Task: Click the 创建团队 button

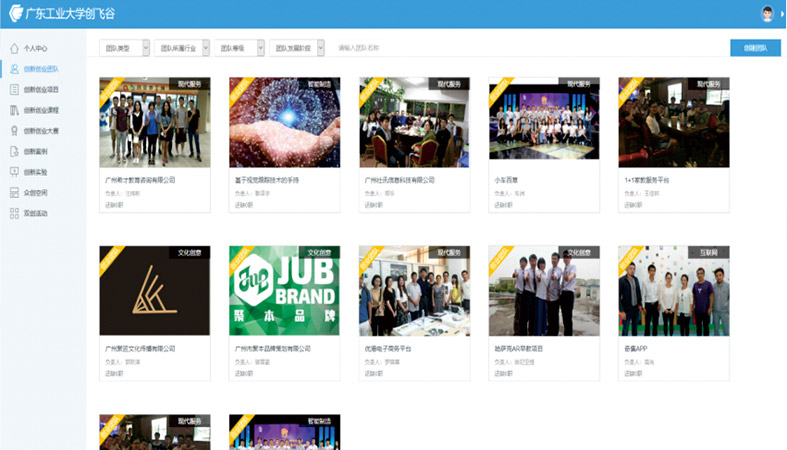Action: tap(755, 48)
